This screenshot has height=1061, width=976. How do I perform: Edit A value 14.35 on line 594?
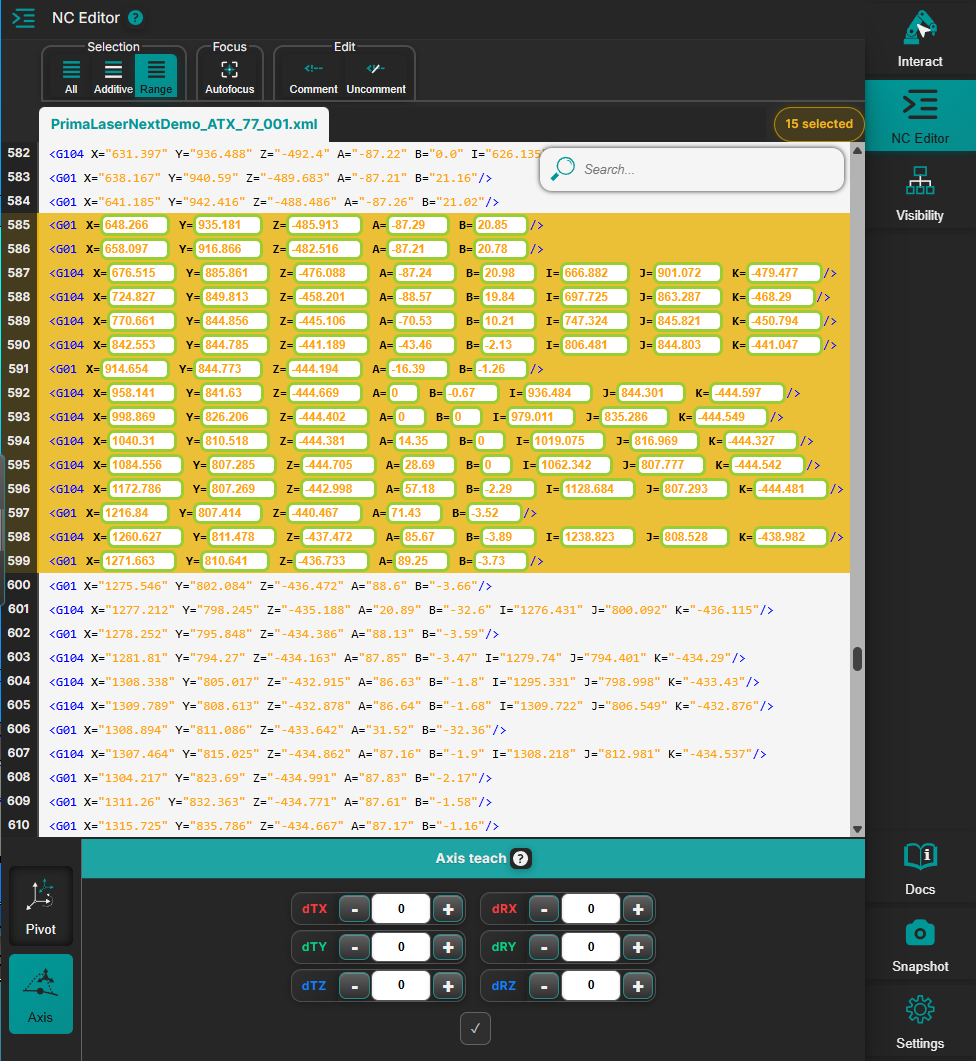point(421,441)
